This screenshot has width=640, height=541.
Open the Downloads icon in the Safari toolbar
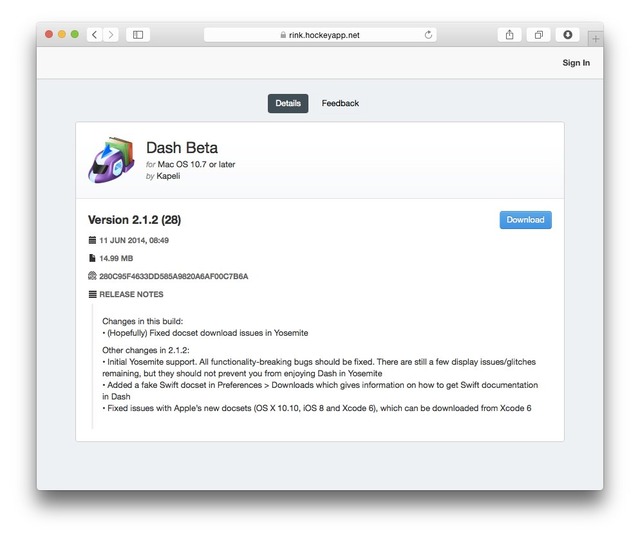568,35
